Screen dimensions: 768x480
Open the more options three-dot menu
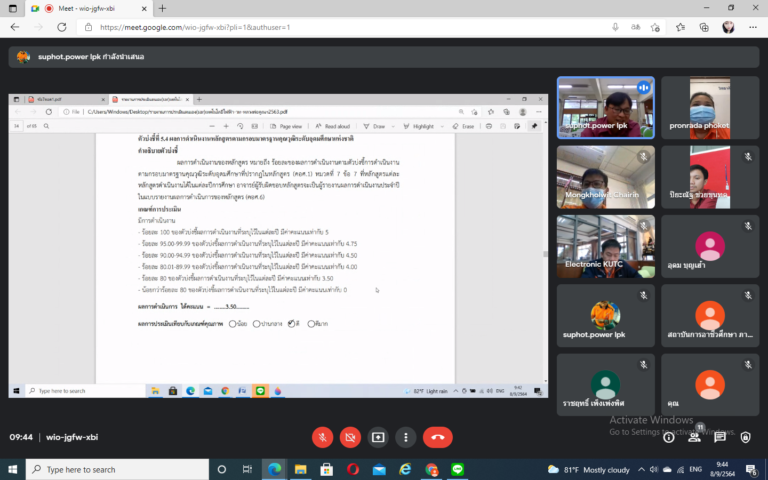click(405, 437)
